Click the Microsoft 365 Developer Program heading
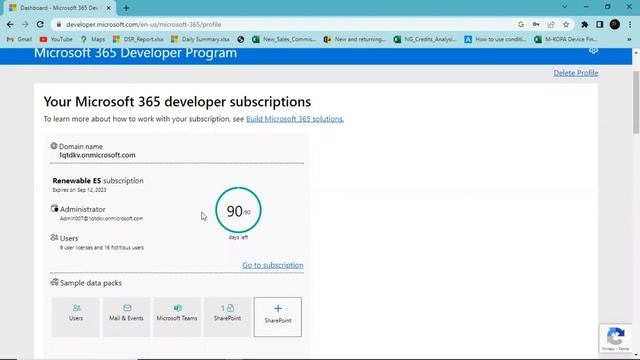 (136, 53)
